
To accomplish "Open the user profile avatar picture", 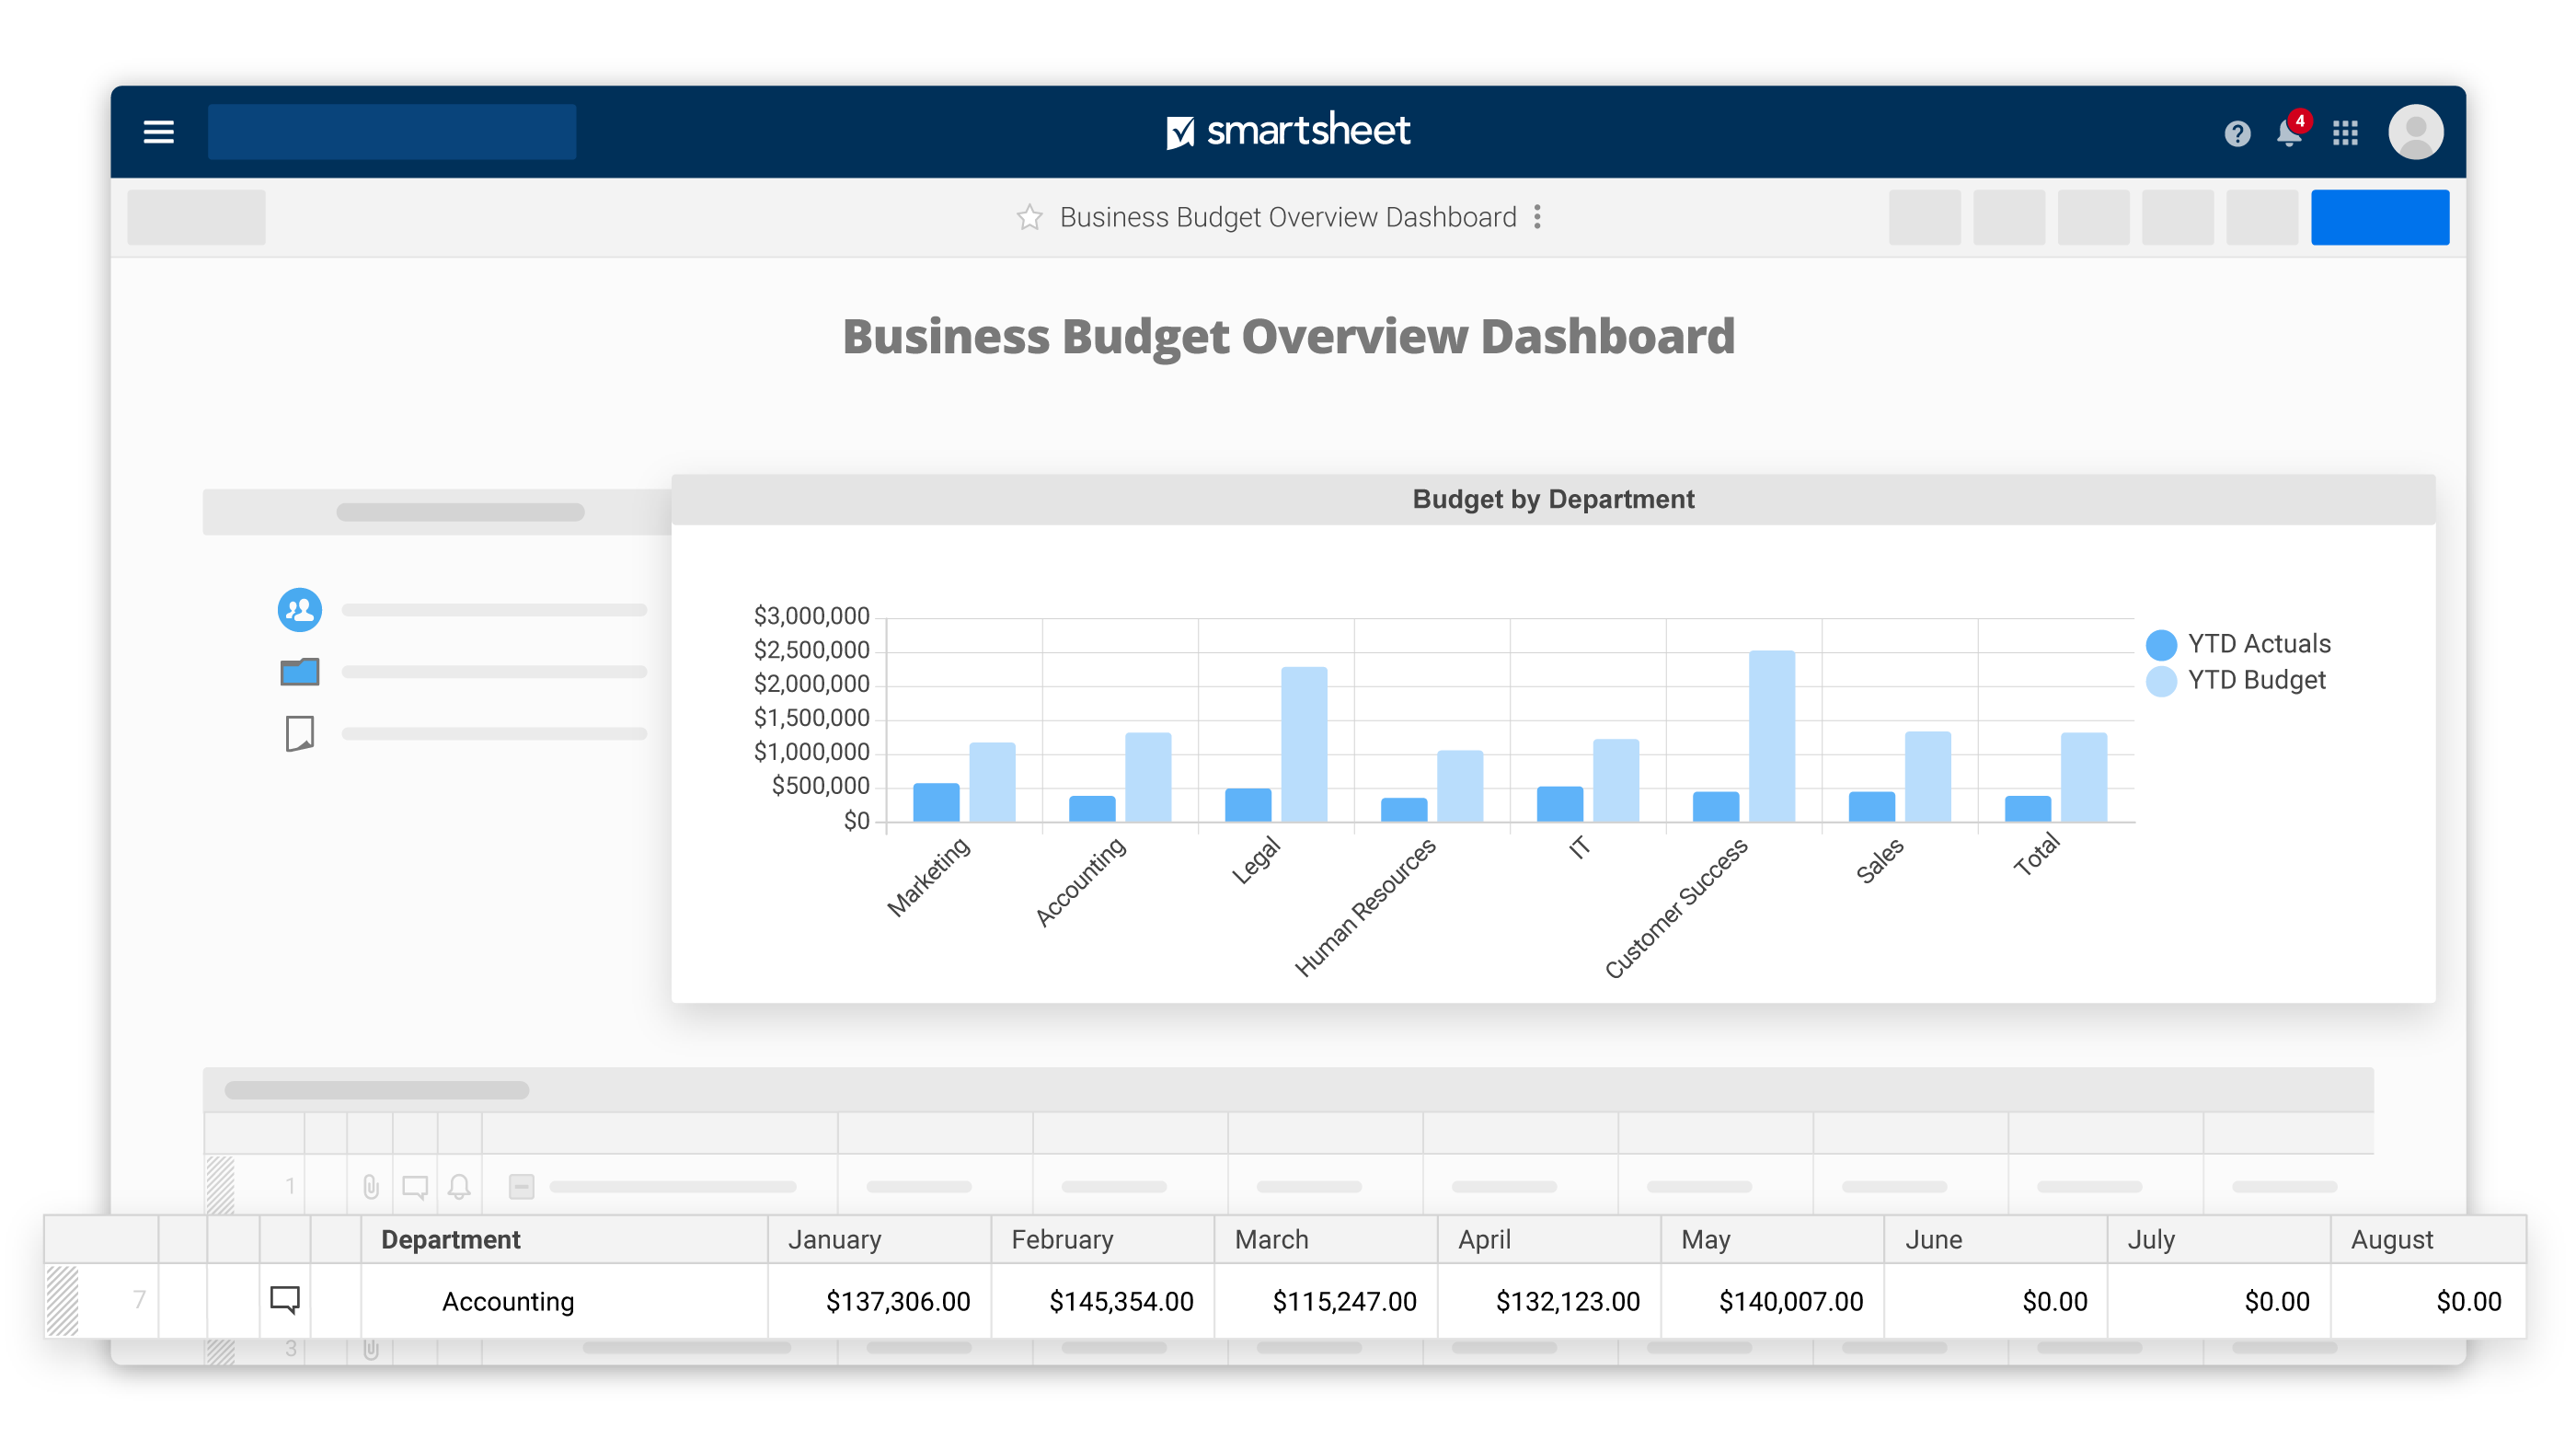I will [2417, 131].
